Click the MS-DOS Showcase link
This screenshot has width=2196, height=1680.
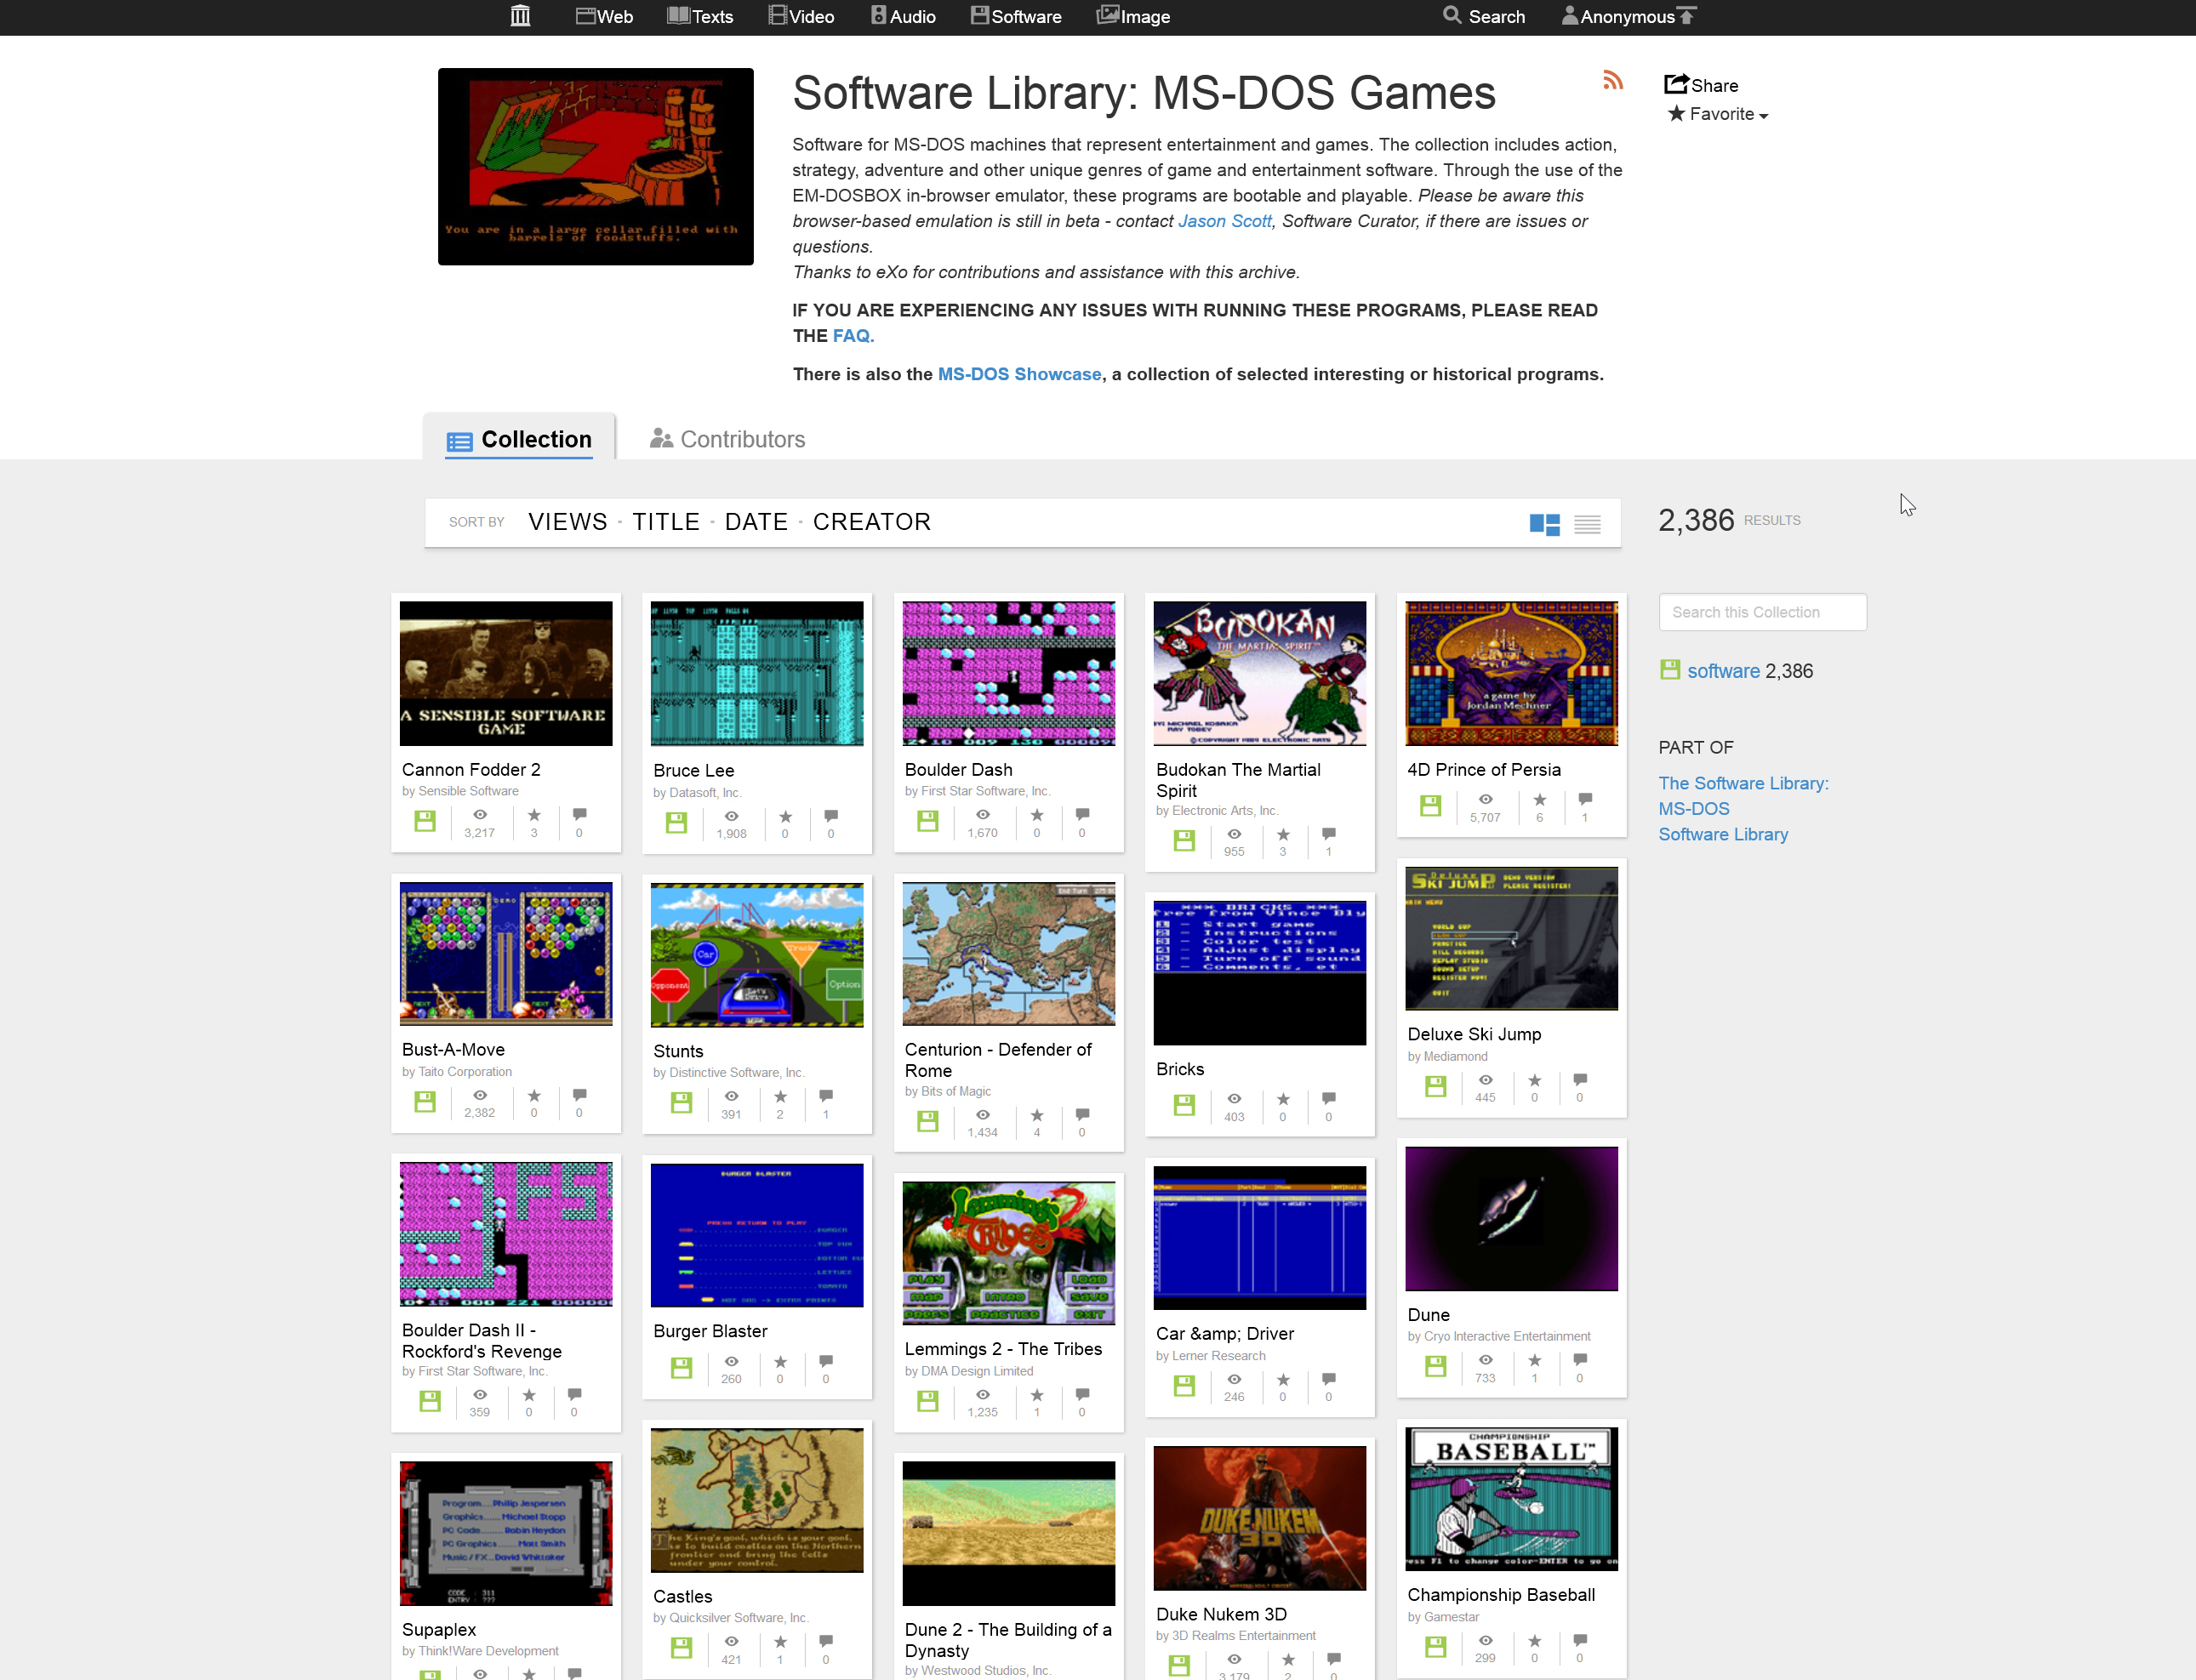click(1018, 373)
